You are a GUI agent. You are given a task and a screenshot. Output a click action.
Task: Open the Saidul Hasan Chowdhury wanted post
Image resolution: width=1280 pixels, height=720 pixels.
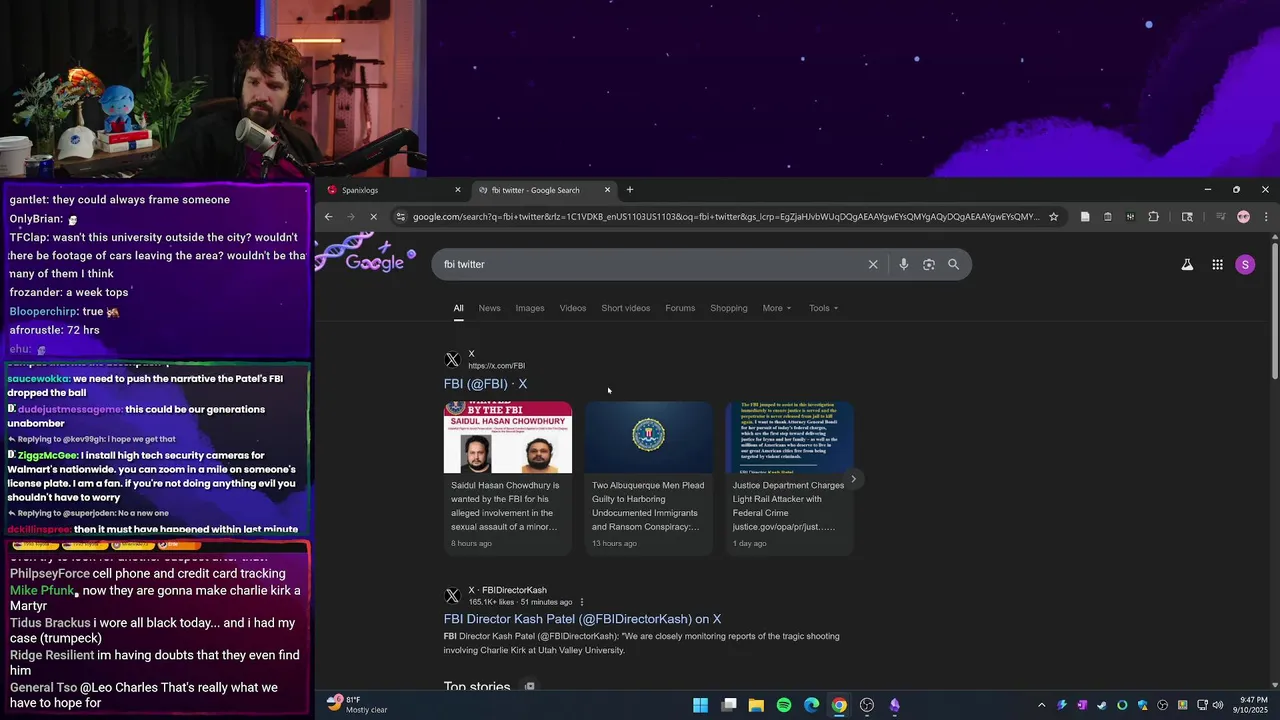click(508, 478)
